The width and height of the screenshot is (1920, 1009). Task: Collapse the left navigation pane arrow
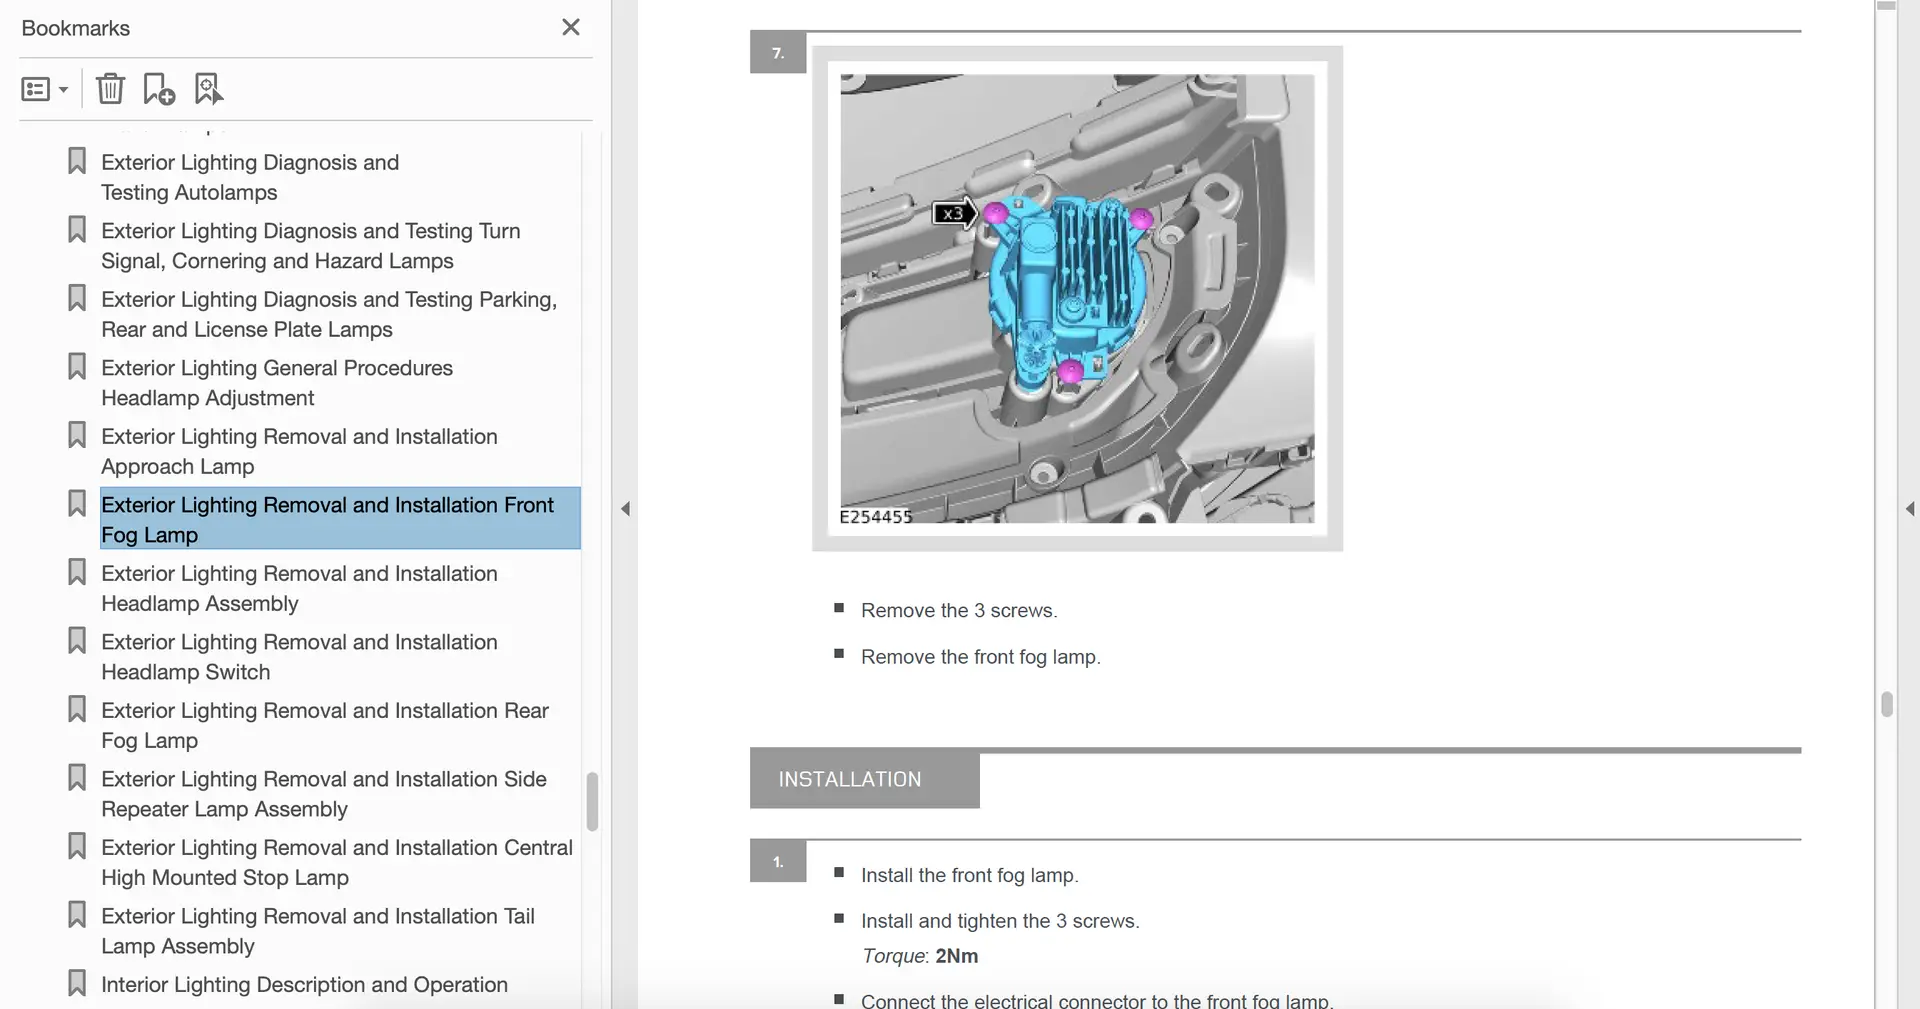pos(626,509)
